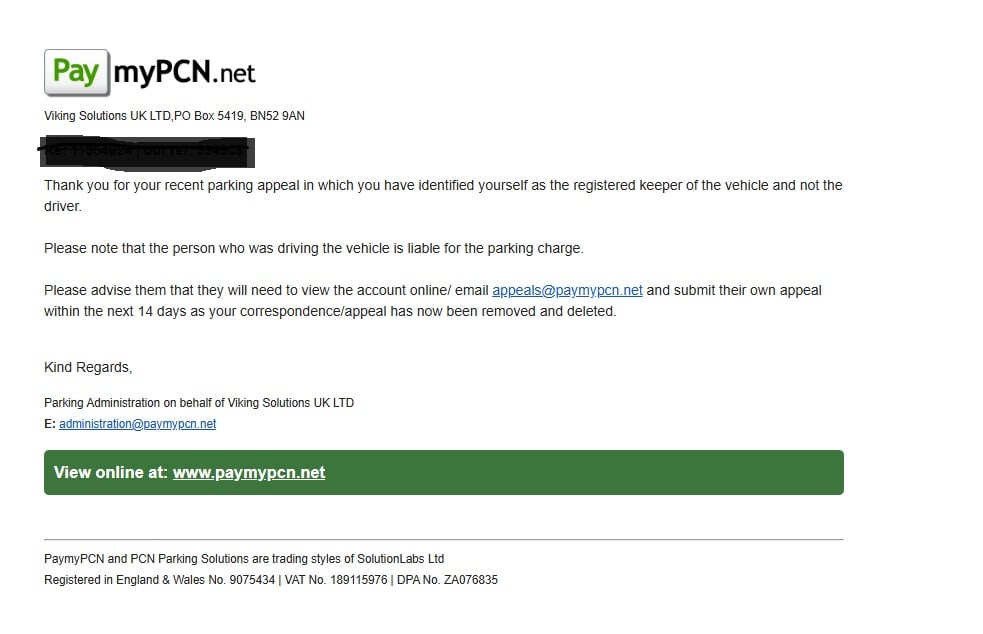This screenshot has width=983, height=634.
Task: Click the Viking Solutions UK LTD address line
Action: pos(174,116)
